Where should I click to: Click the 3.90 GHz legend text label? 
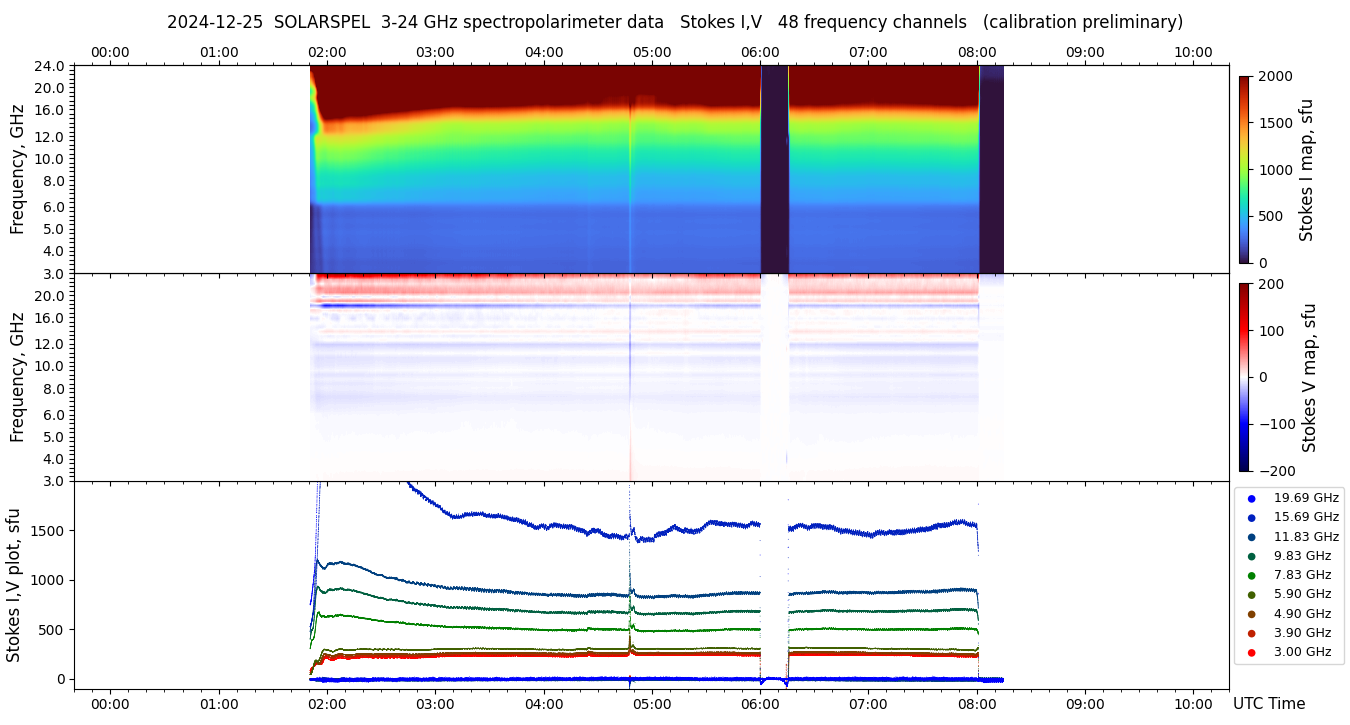pos(1302,633)
